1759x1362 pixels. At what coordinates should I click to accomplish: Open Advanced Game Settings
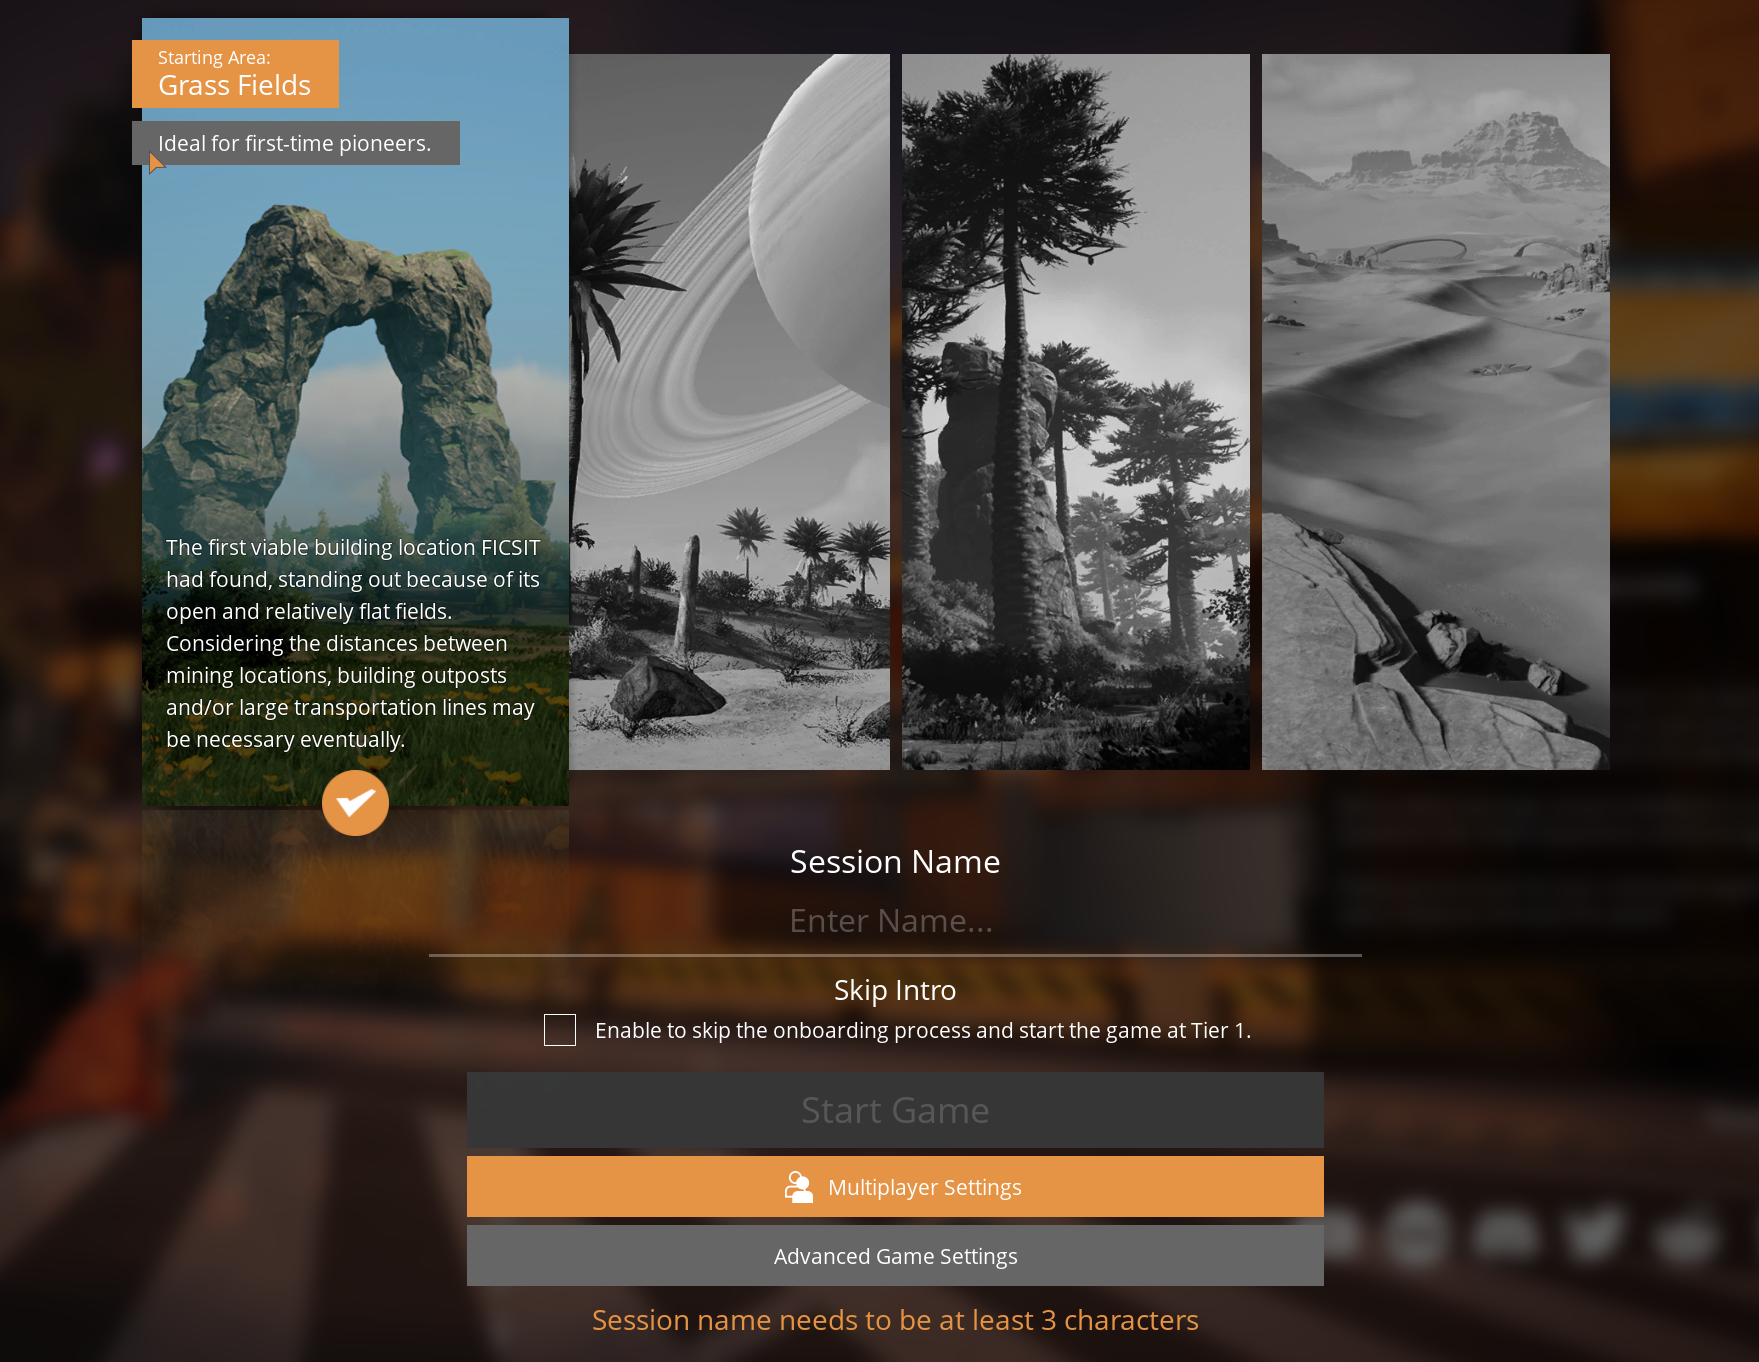pyautogui.click(x=895, y=1256)
